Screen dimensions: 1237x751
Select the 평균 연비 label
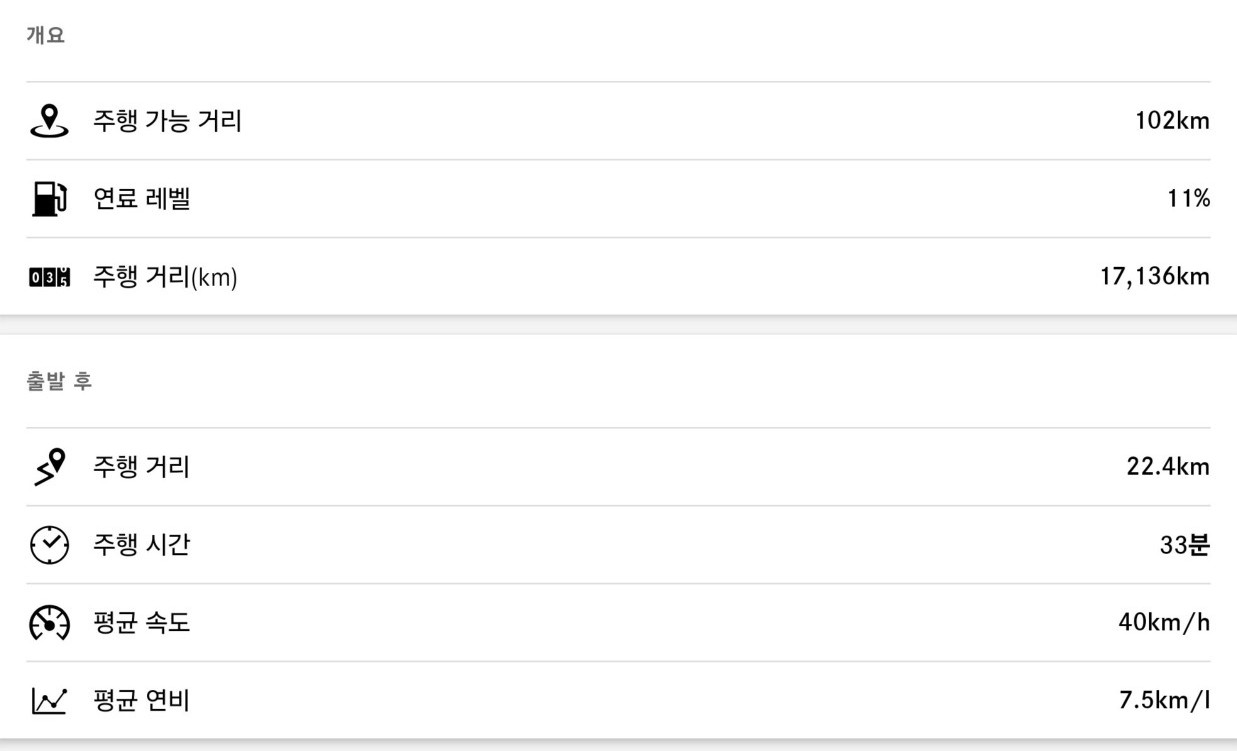[x=141, y=701]
